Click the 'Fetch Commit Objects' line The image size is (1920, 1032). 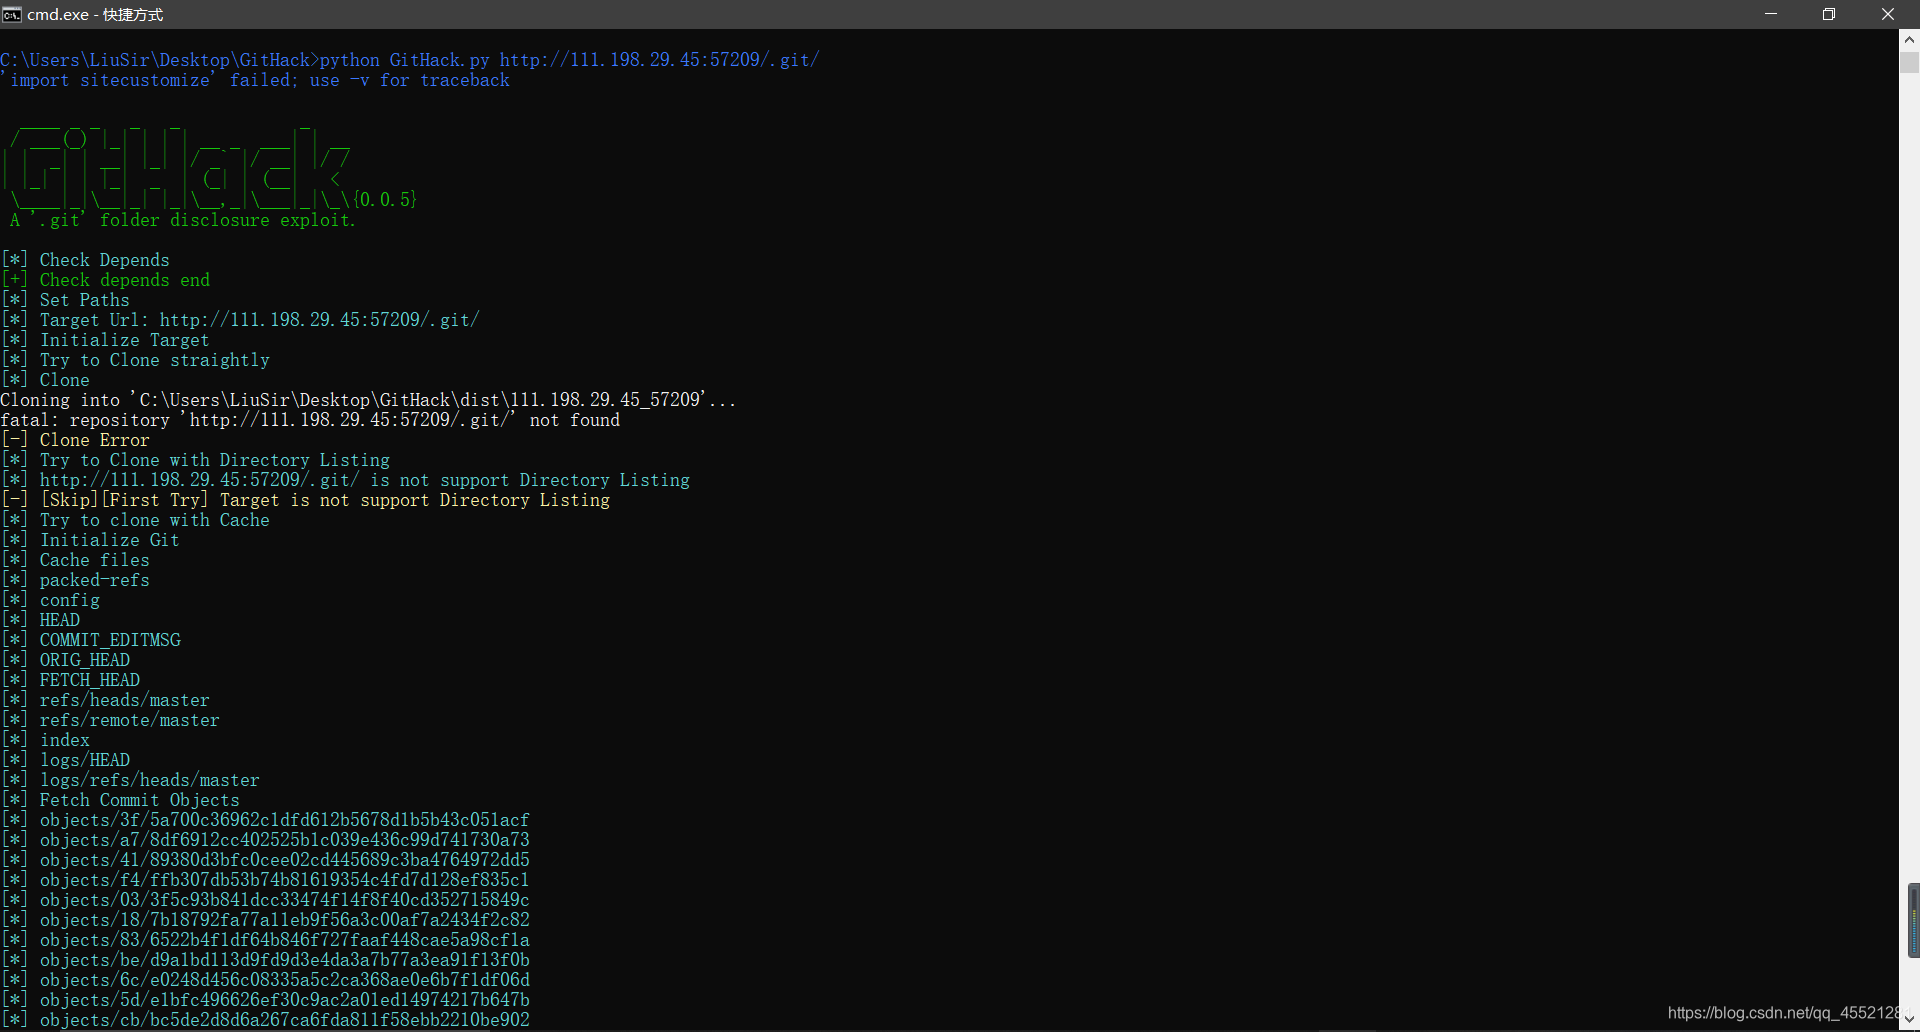pos(121,800)
